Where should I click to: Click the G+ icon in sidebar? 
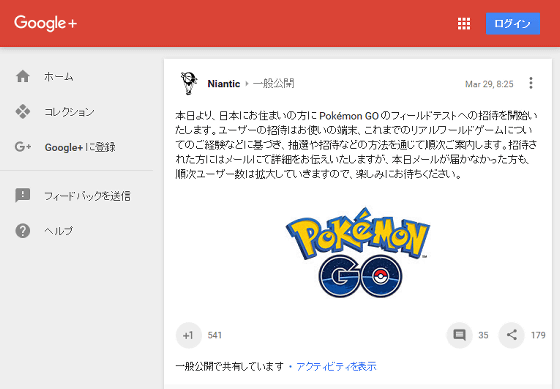(23, 147)
